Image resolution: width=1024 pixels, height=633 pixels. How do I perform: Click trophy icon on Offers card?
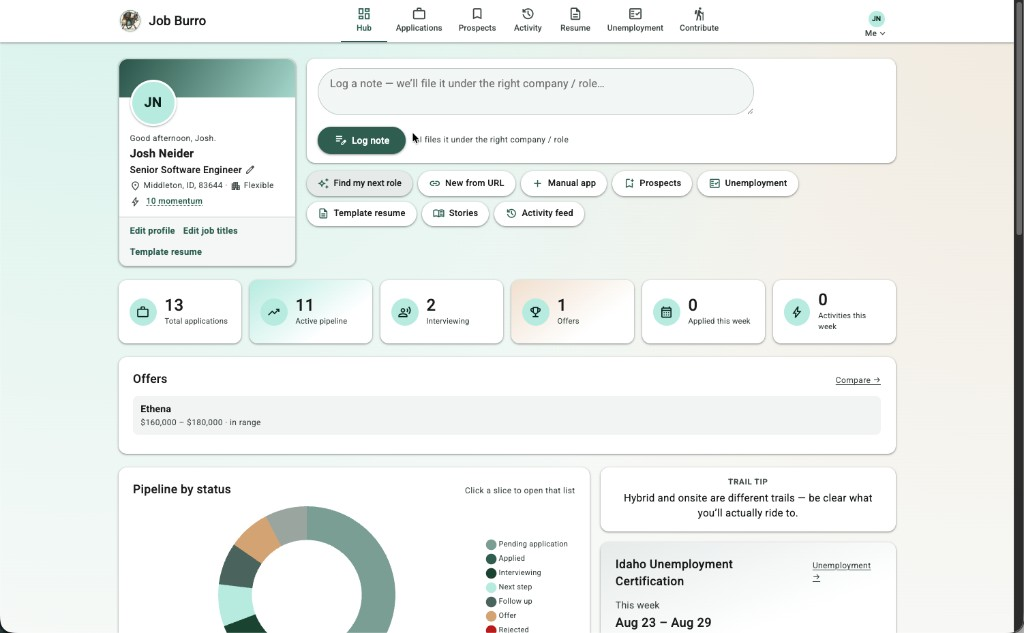pos(536,312)
